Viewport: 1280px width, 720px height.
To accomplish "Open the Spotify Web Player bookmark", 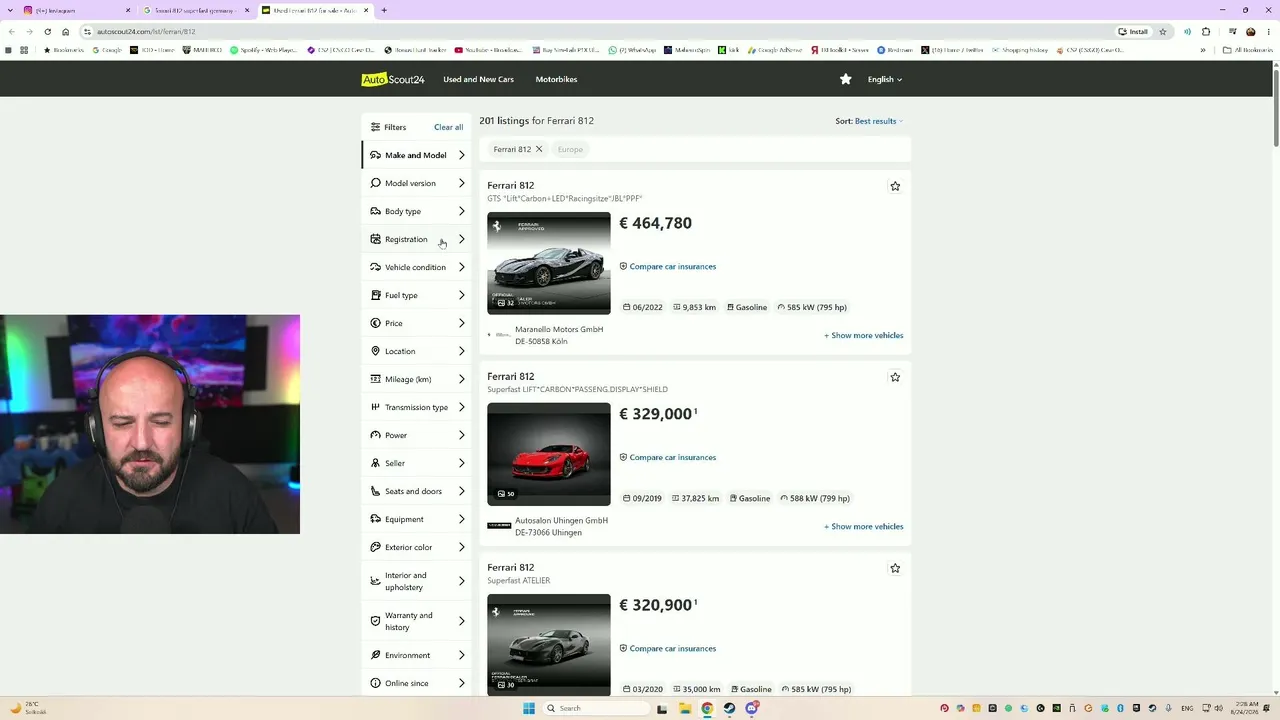I will point(264,50).
